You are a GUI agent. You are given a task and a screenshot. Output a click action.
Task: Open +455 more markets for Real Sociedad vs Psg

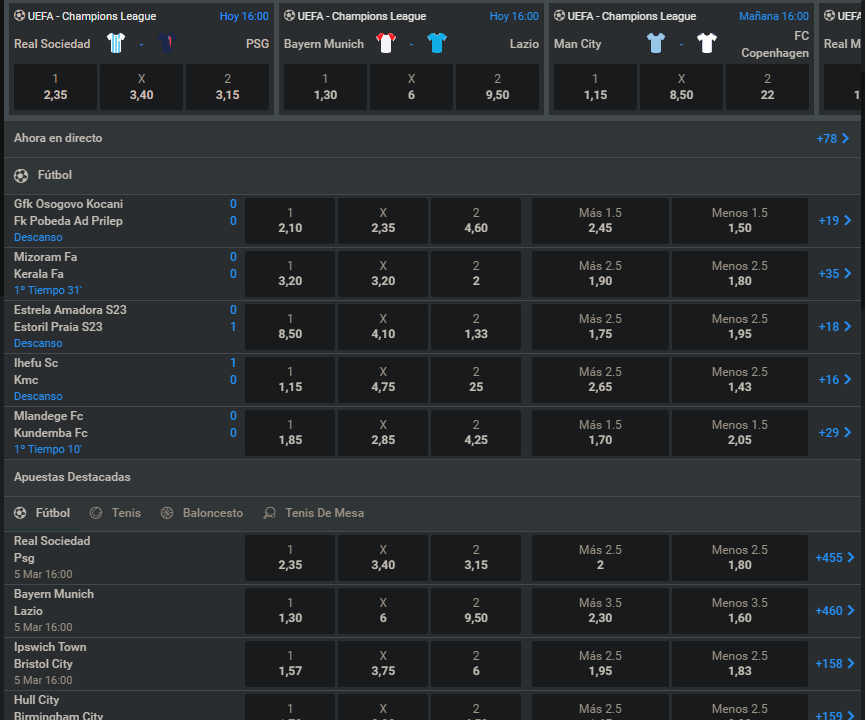(834, 558)
